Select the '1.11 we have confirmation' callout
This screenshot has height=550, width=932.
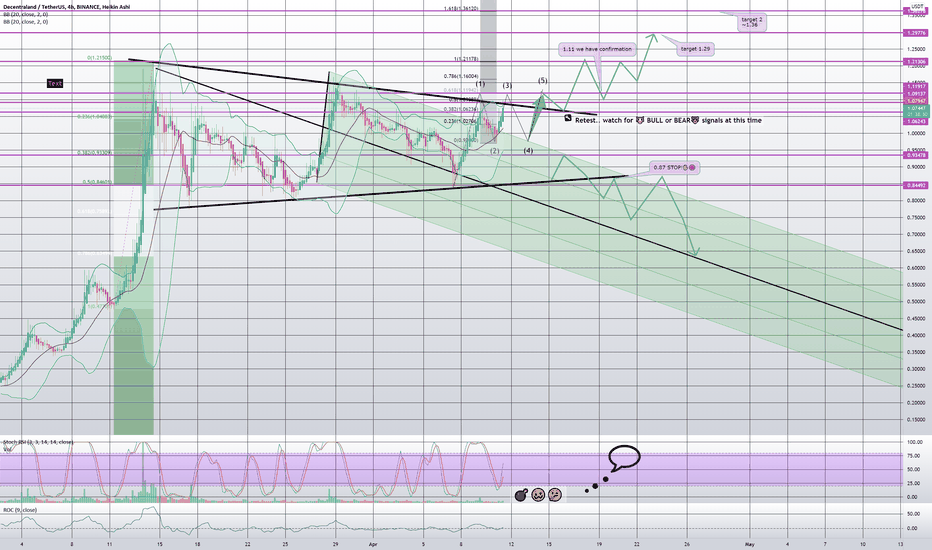(x=597, y=49)
